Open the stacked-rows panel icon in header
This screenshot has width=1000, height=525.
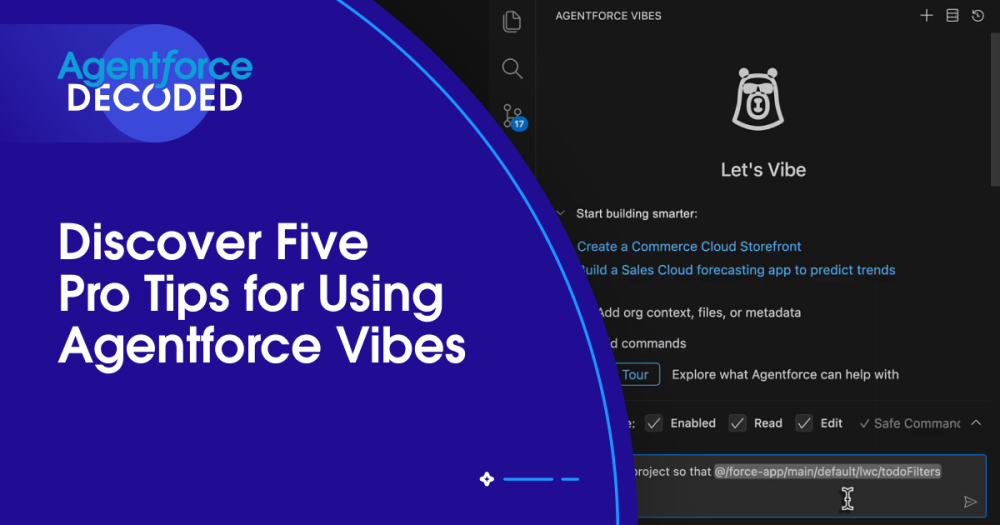tap(952, 16)
